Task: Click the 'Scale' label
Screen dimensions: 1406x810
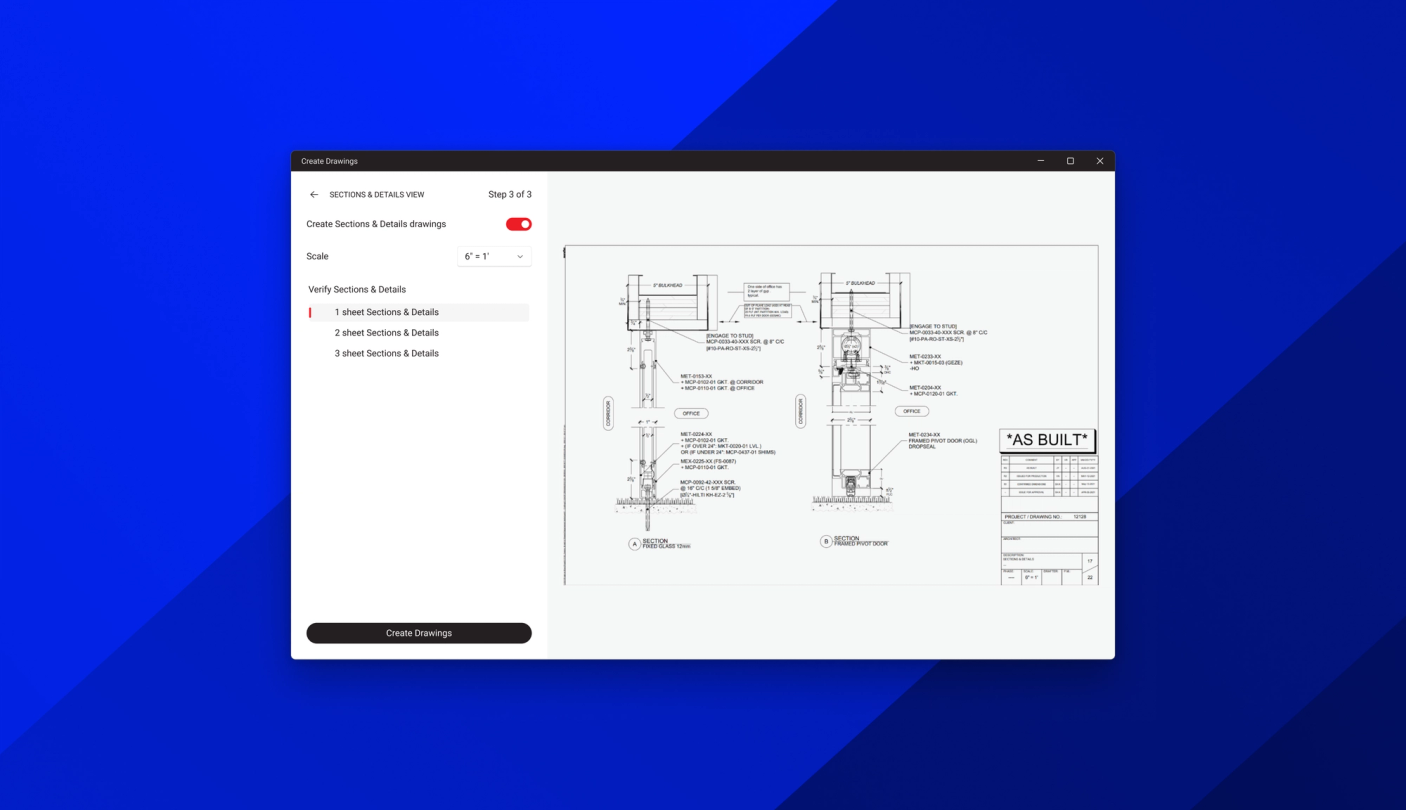Action: pos(317,257)
